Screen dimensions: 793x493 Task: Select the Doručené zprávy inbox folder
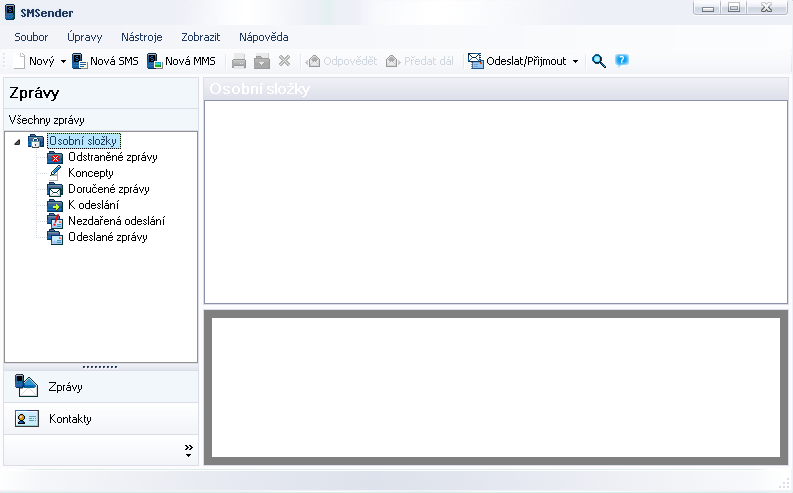pos(108,189)
